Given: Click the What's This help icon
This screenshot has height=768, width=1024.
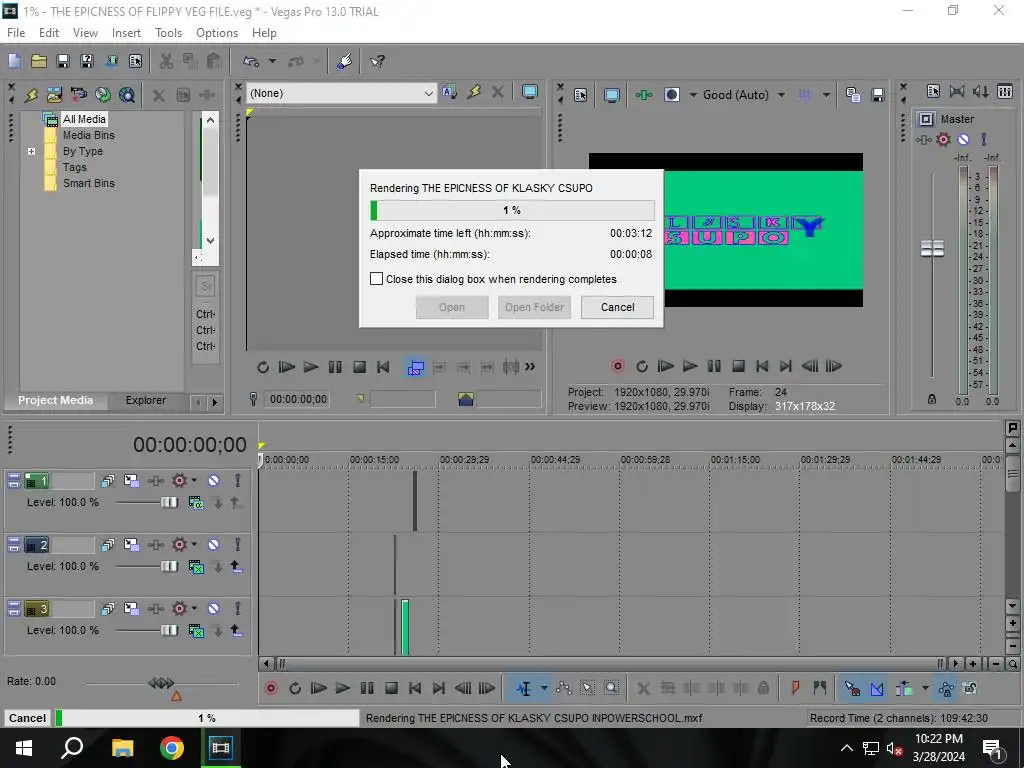Looking at the screenshot, I should pos(377,61).
